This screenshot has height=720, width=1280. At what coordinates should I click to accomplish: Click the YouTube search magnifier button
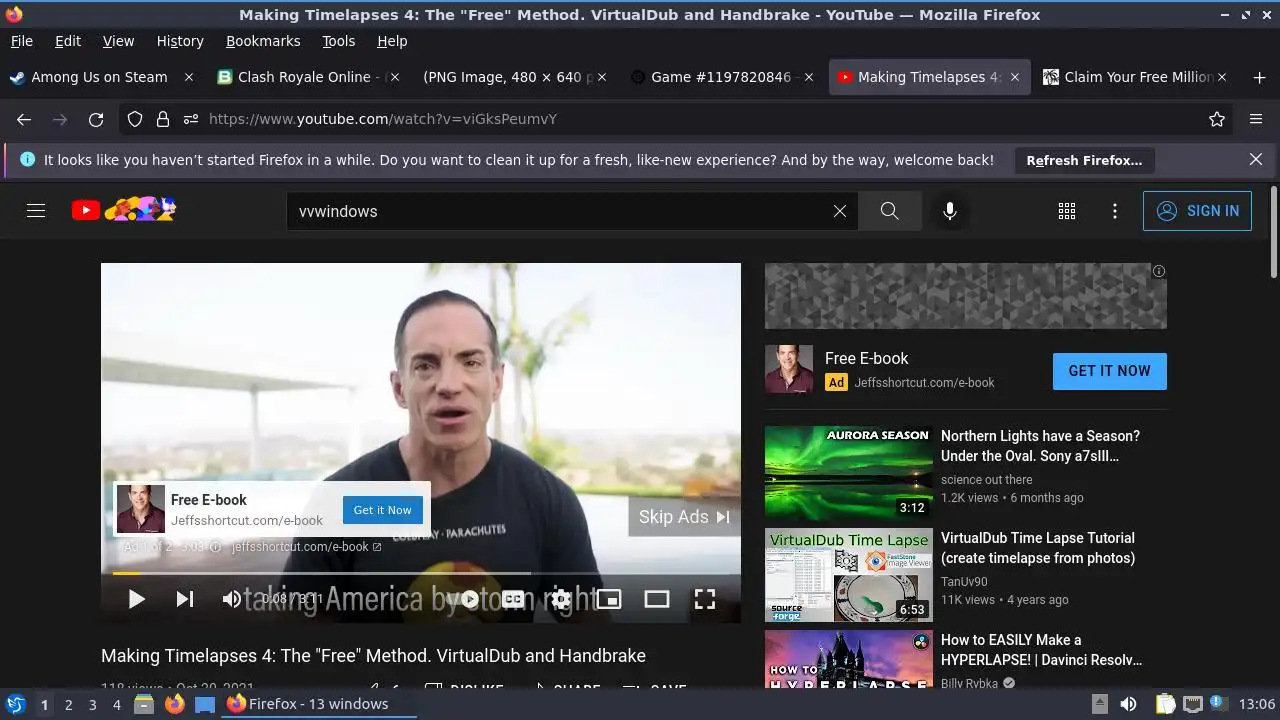pyautogui.click(x=889, y=211)
